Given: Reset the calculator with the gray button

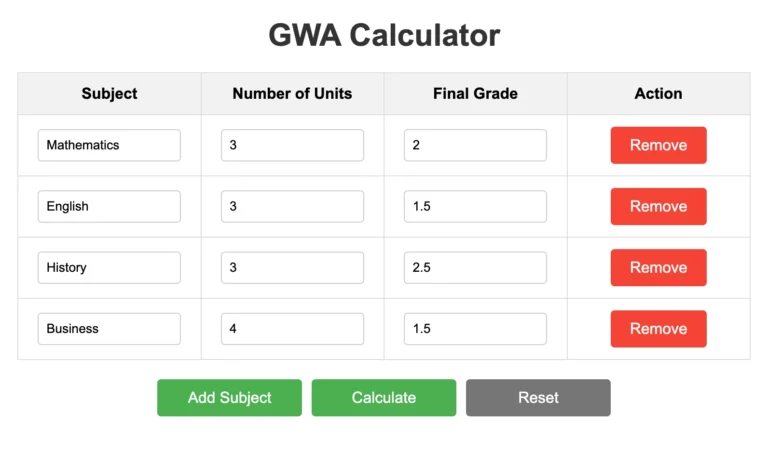Looking at the screenshot, I should pos(538,398).
